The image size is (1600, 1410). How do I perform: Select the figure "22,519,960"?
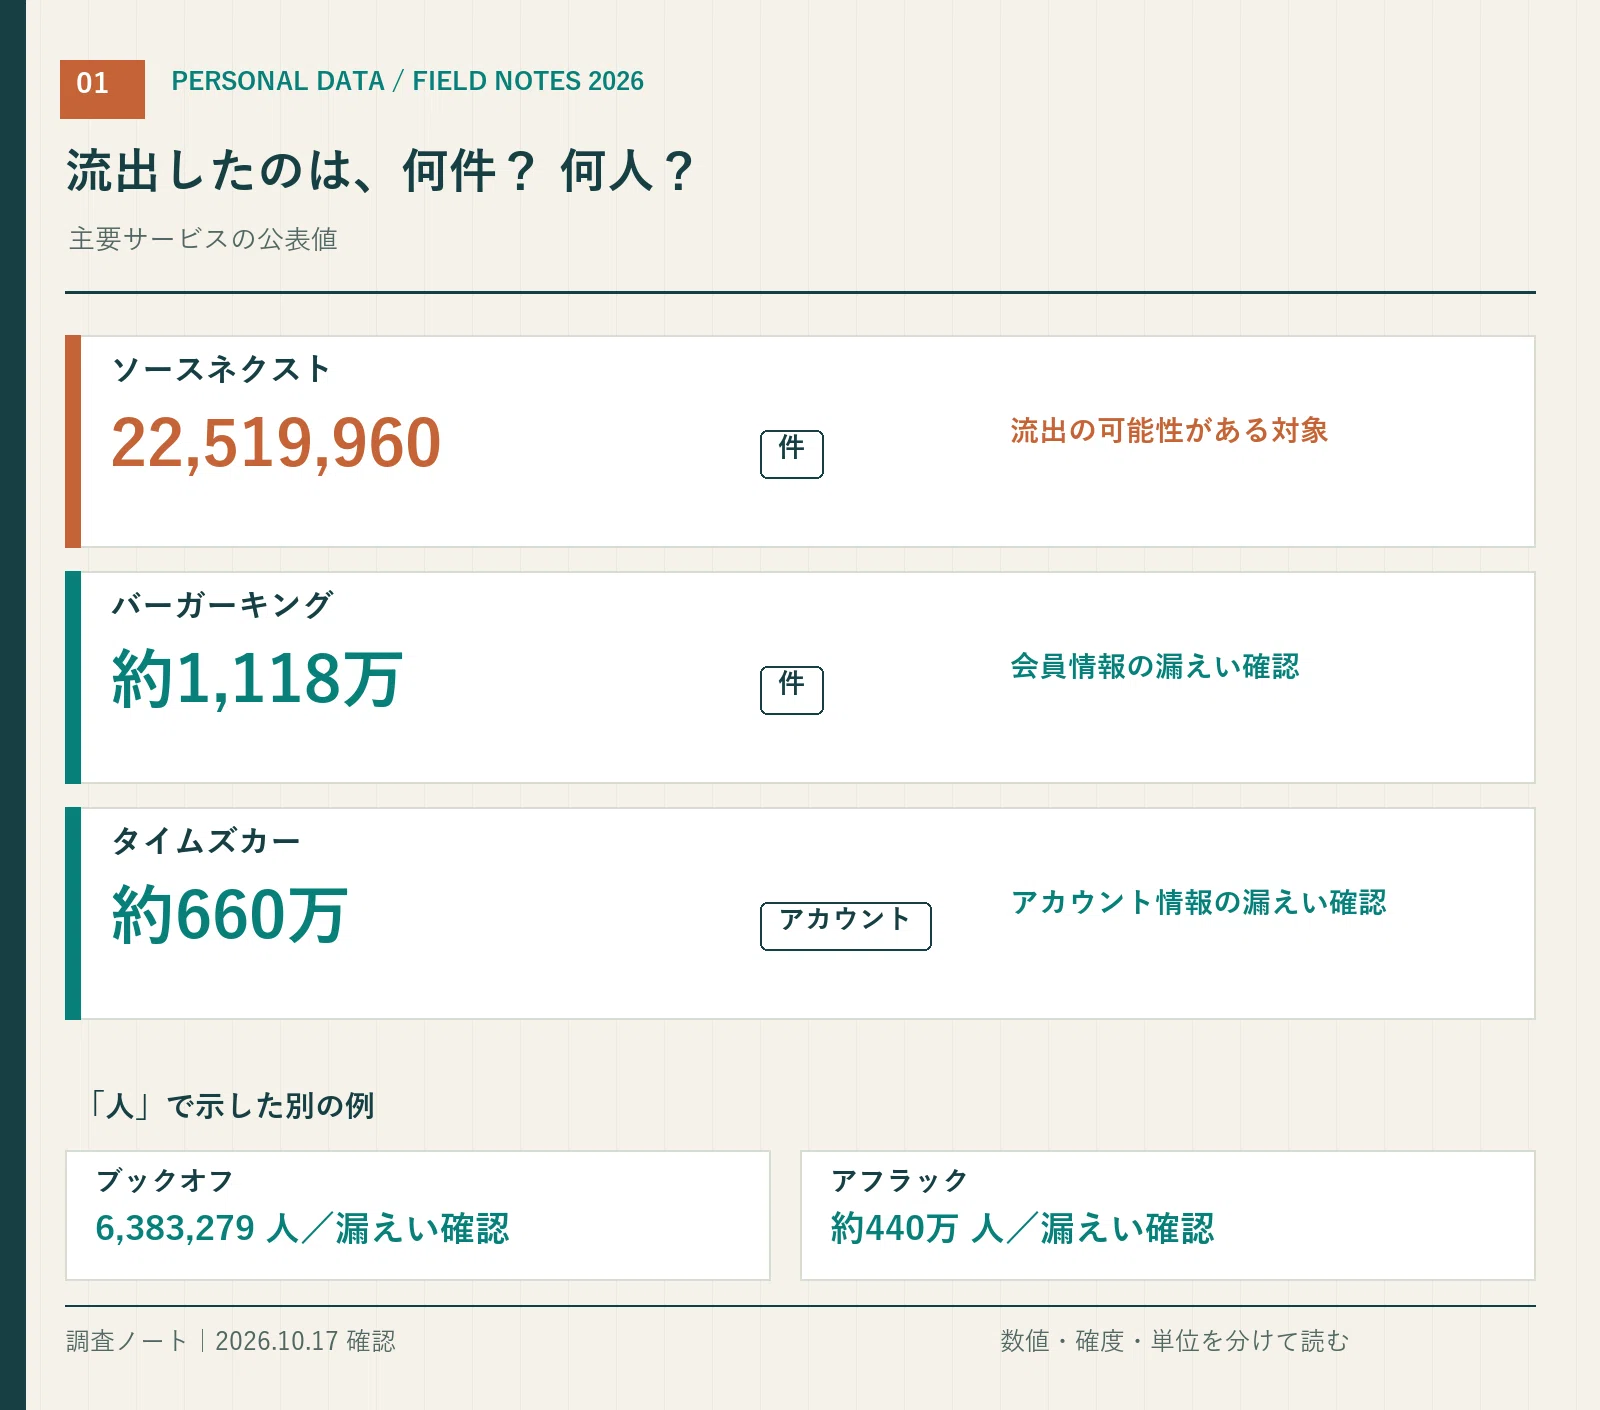(276, 443)
